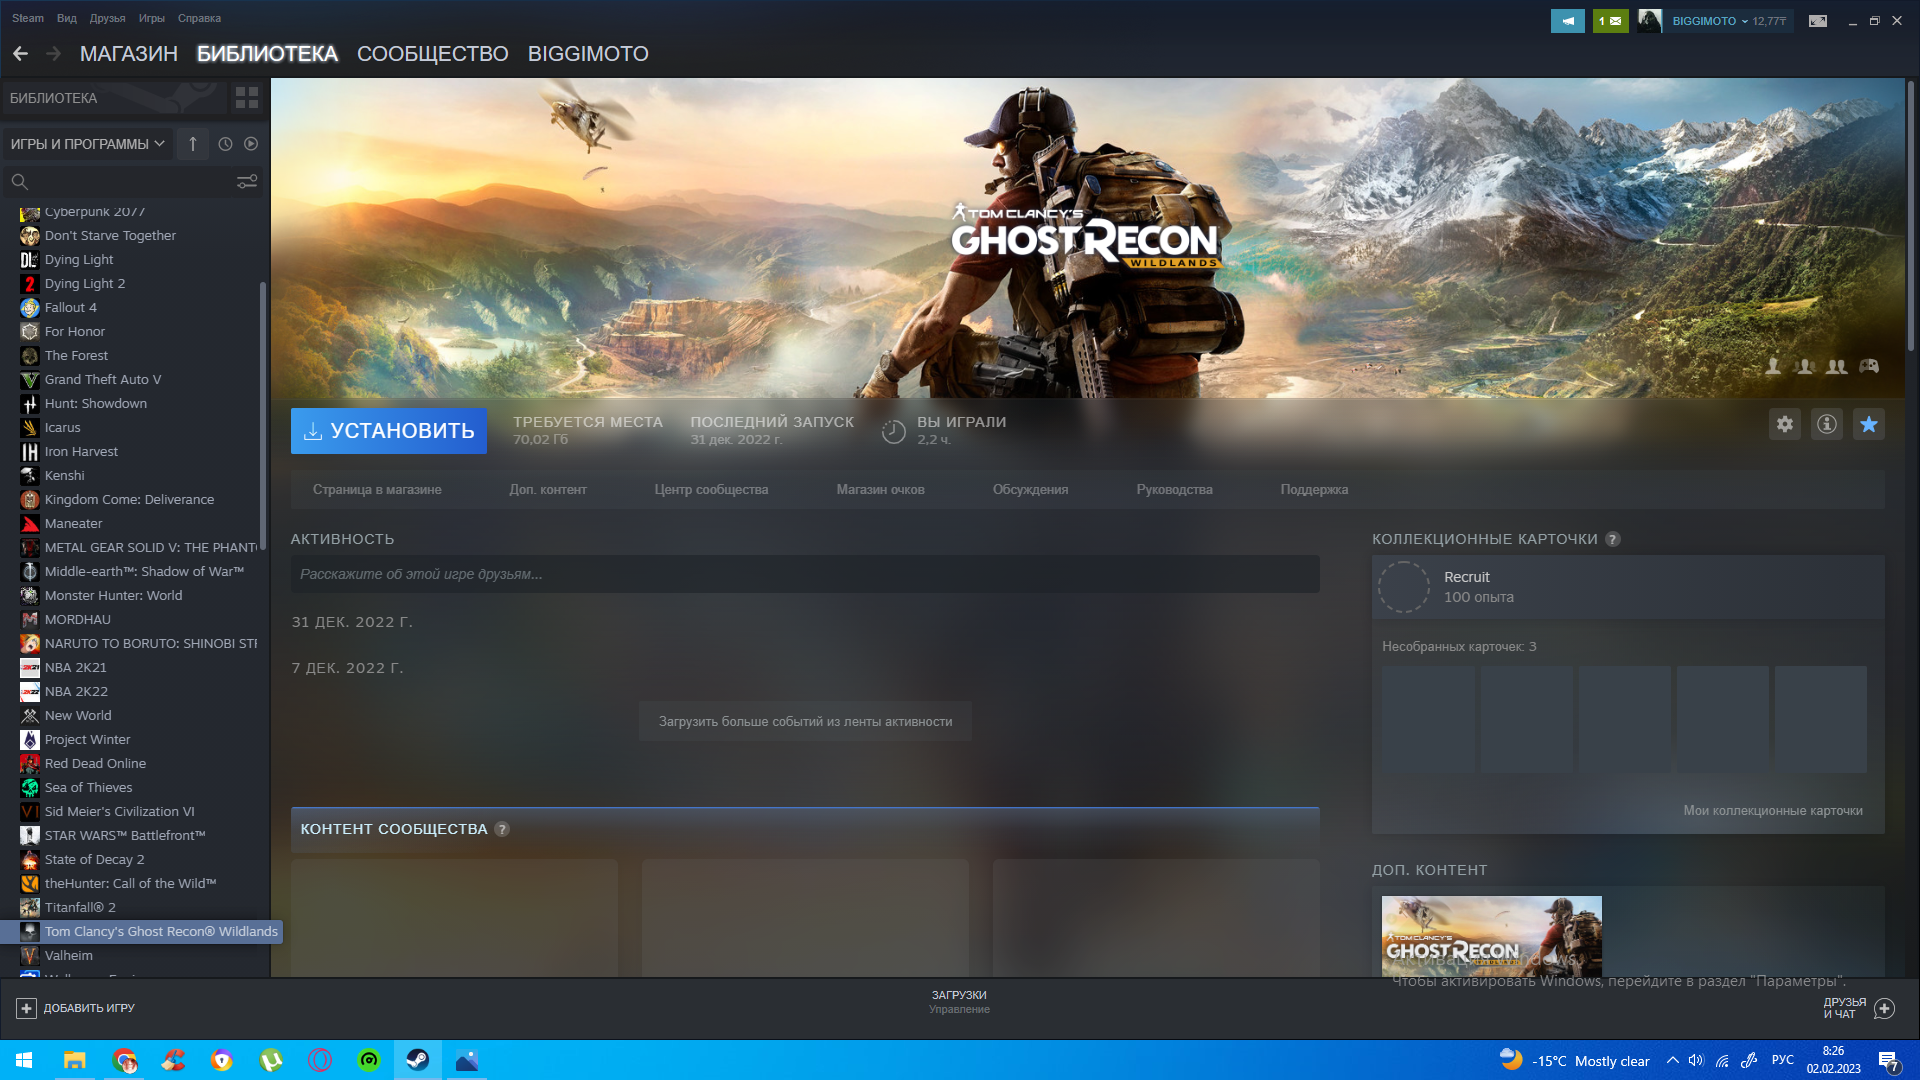Click the plus icon beside Add Game

pos(27,1008)
